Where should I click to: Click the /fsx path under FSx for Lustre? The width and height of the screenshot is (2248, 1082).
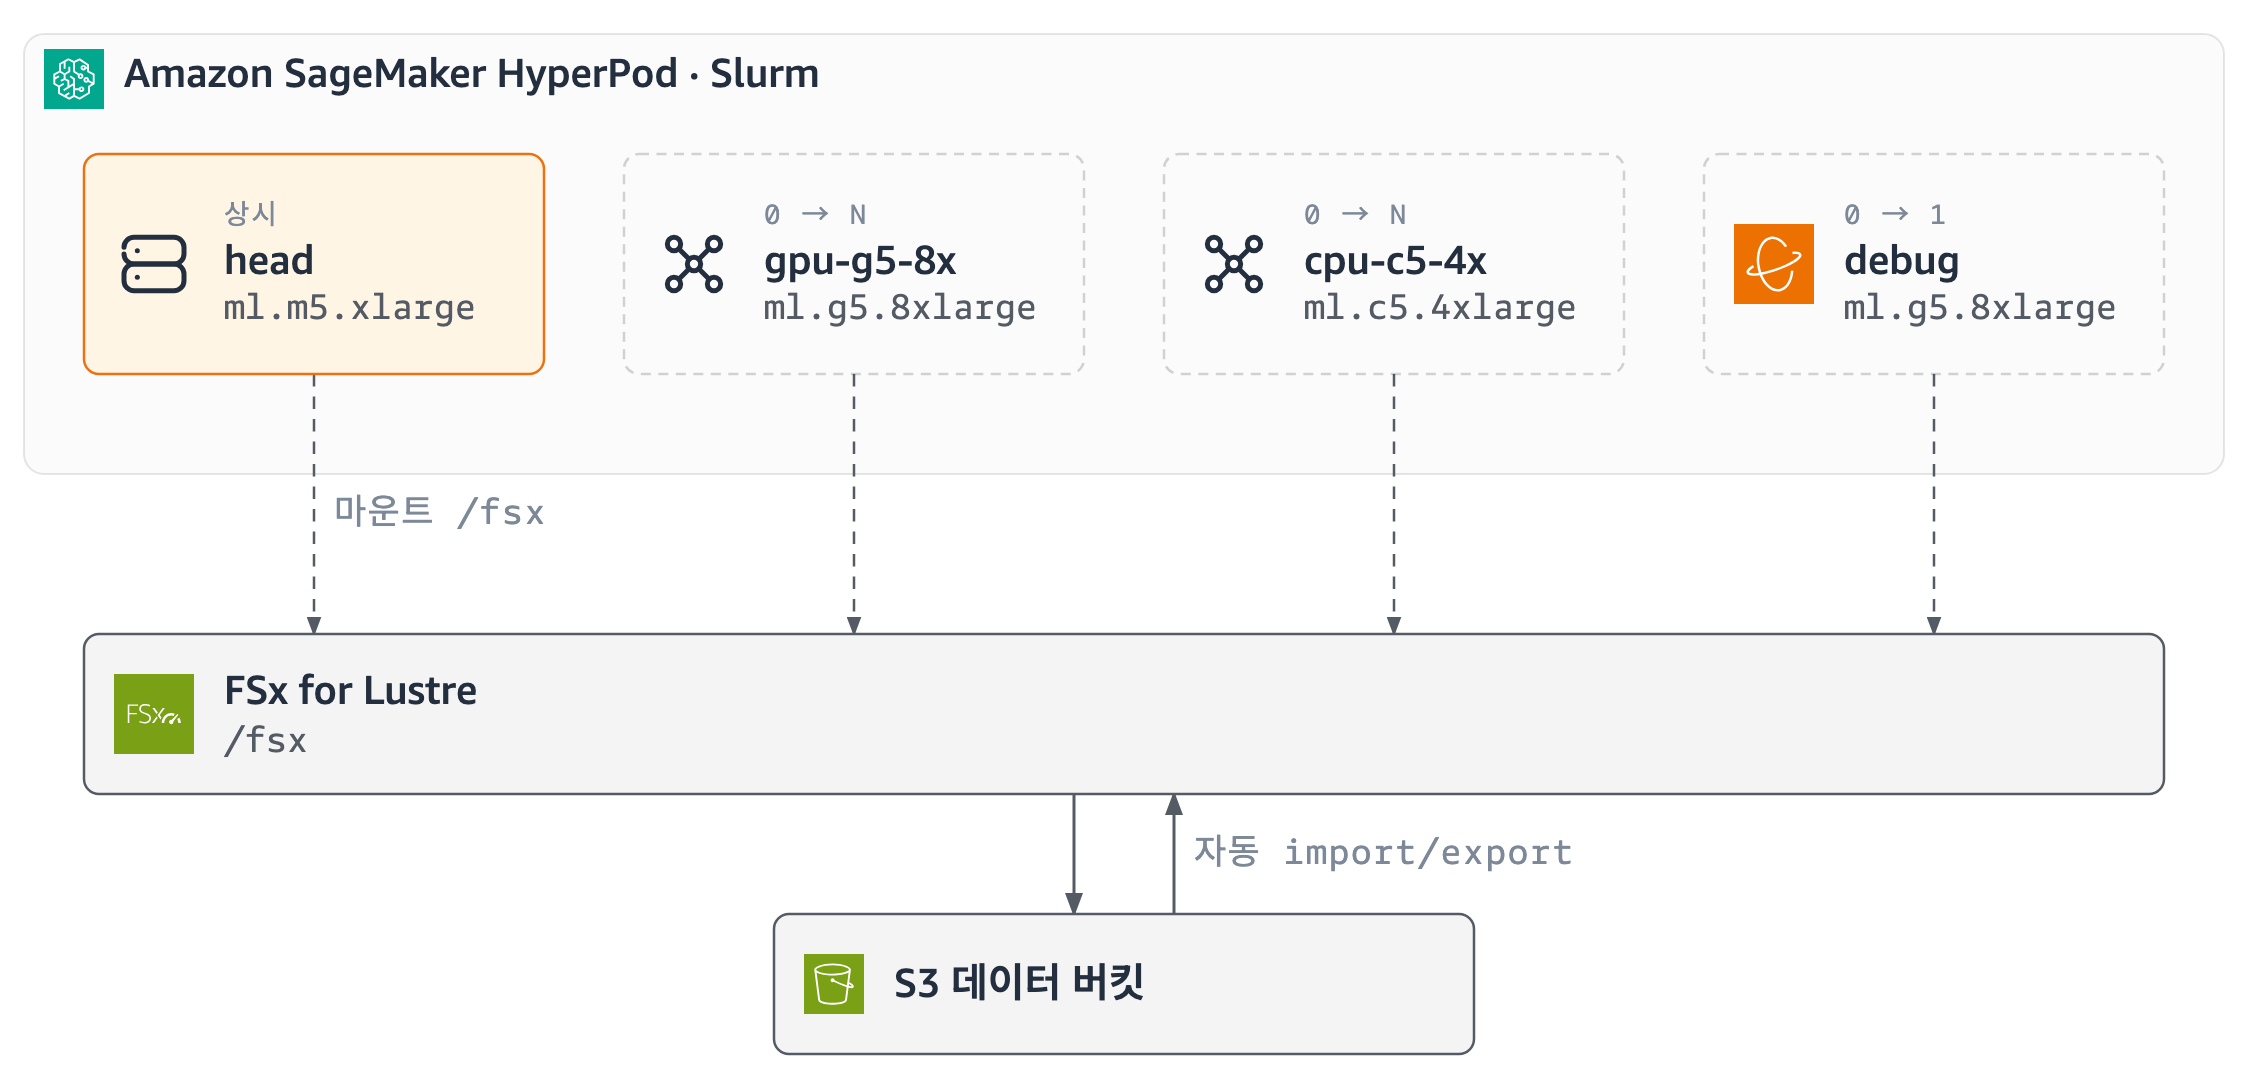pyautogui.click(x=265, y=741)
